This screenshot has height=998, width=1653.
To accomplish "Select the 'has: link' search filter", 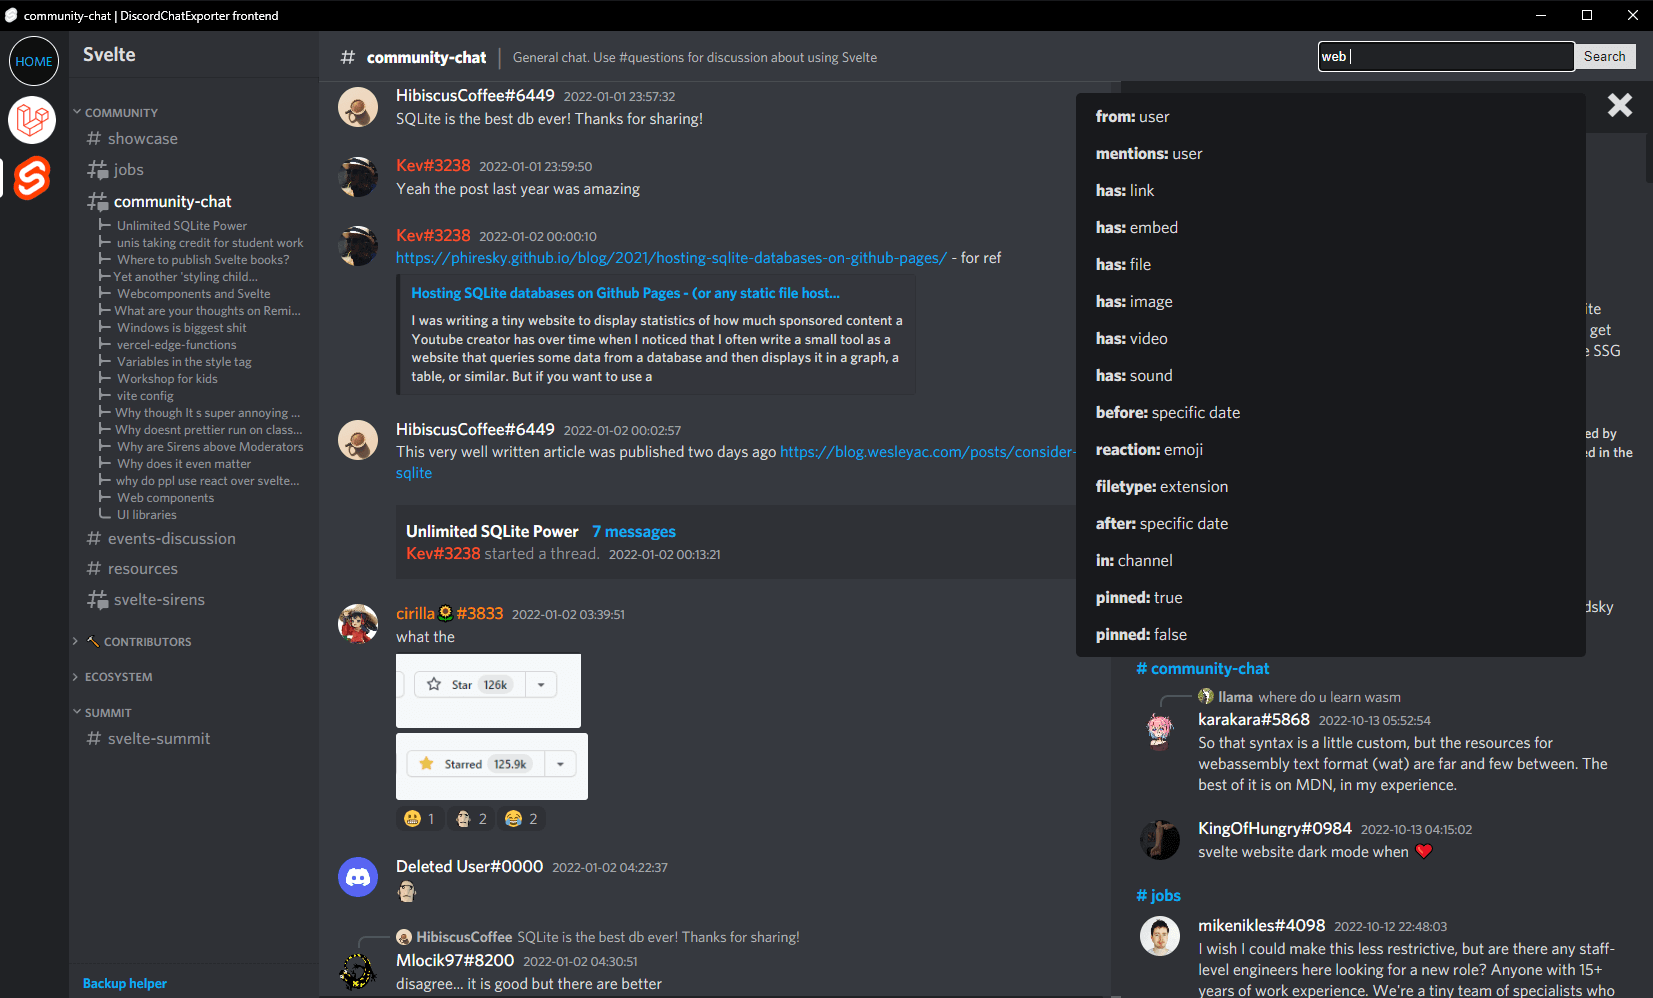I will click(x=1330, y=191).
